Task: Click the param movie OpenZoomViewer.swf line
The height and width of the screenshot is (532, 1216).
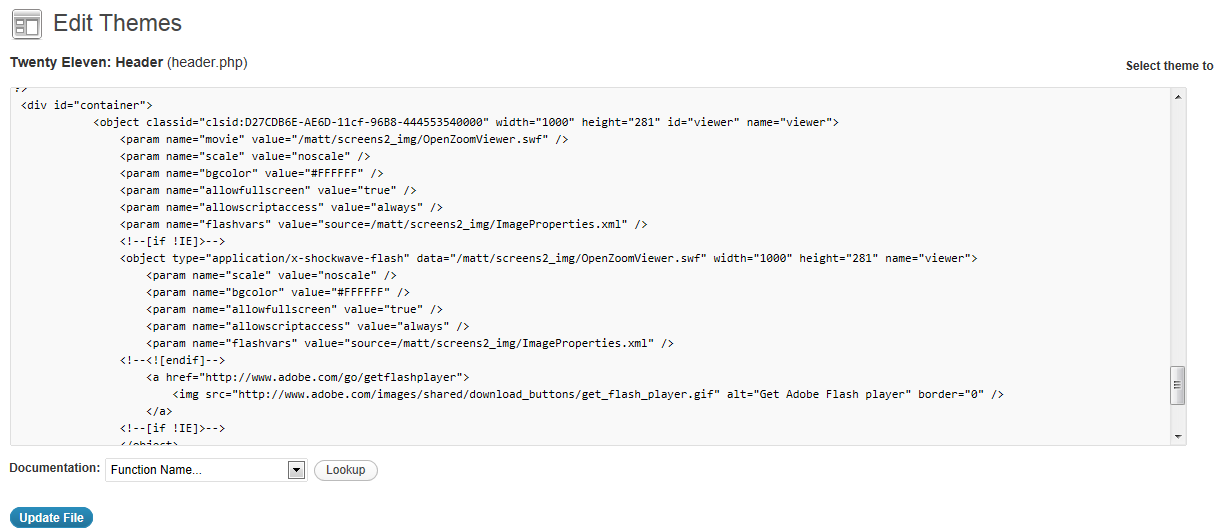Action: 344,139
